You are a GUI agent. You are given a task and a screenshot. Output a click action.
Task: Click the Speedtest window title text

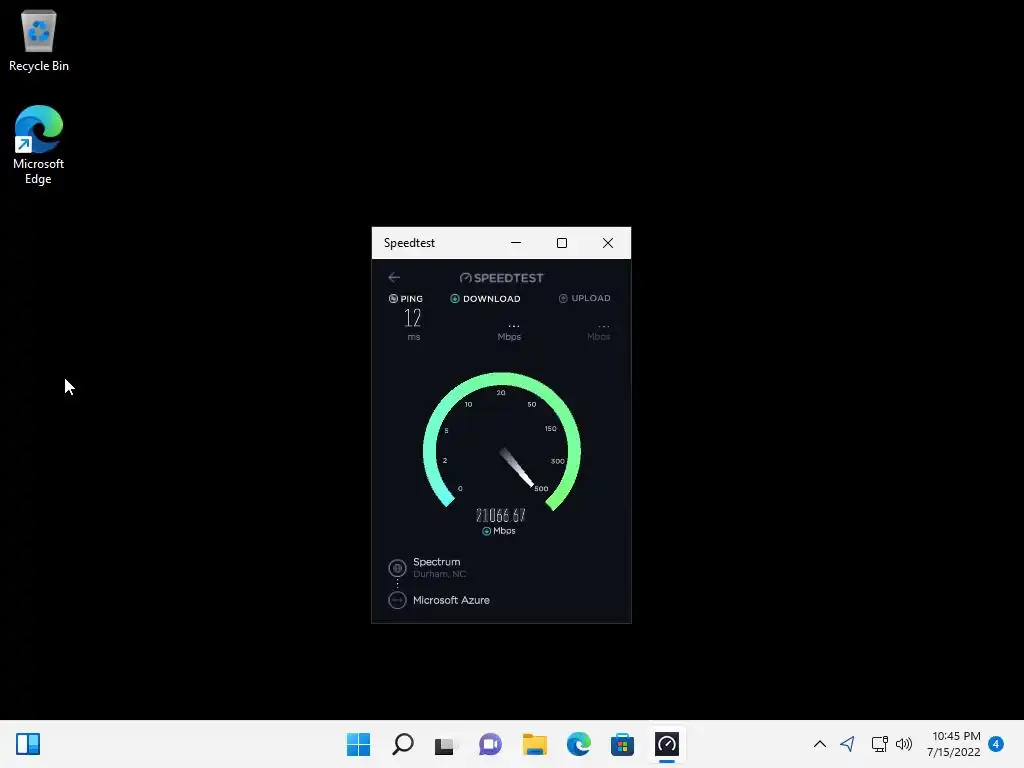[409, 243]
